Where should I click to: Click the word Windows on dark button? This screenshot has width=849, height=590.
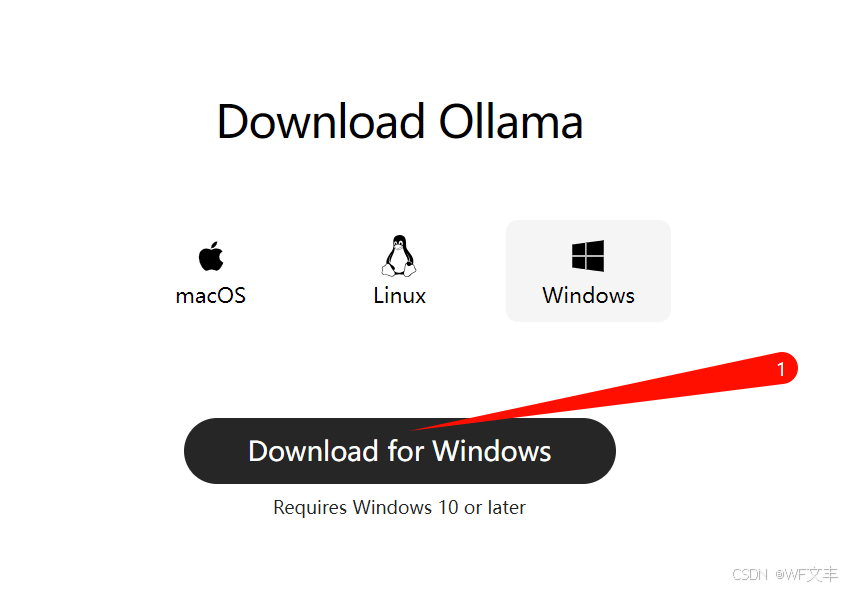point(492,451)
